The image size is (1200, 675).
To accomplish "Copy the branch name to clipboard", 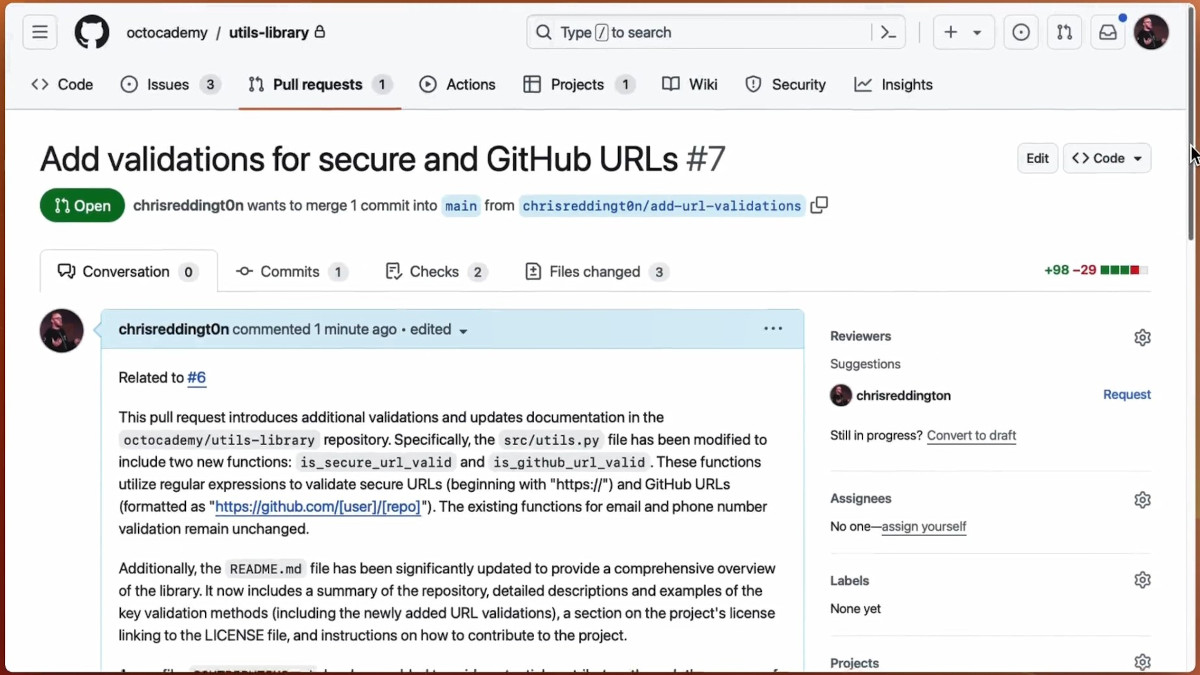I will pos(819,205).
